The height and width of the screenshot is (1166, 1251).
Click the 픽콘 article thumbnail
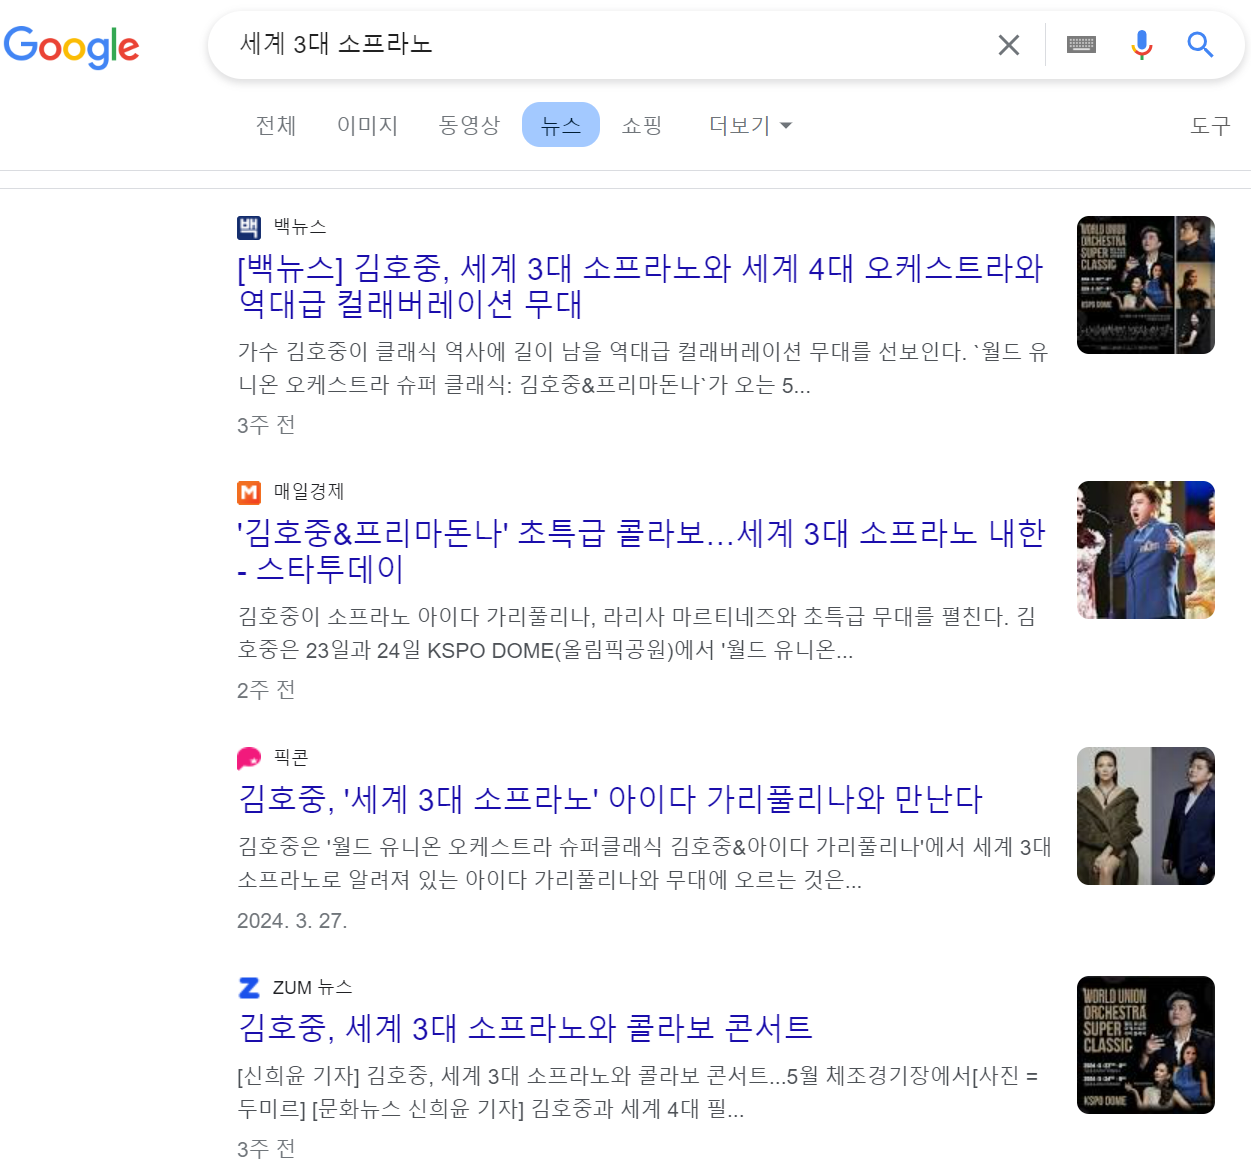[x=1146, y=816]
